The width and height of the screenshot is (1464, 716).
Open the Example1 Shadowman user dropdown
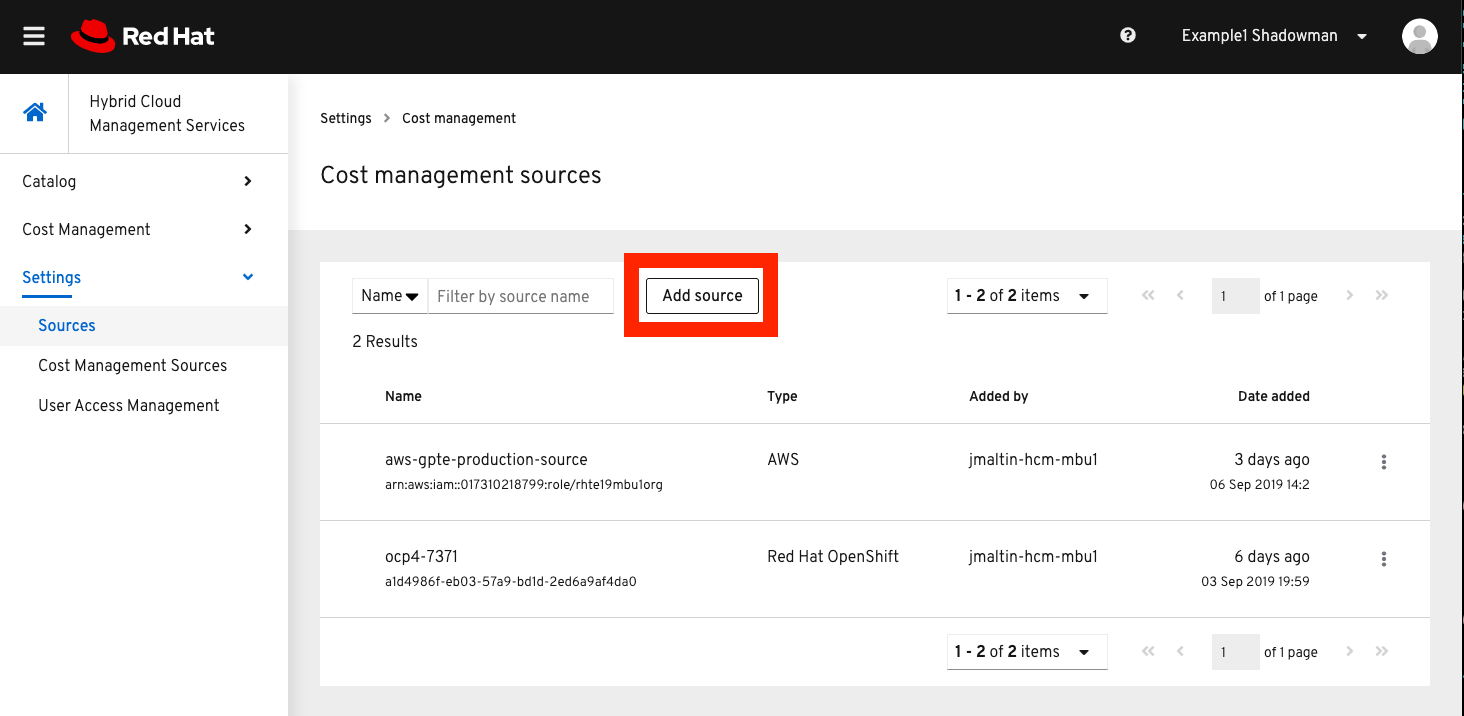pyautogui.click(x=1274, y=36)
